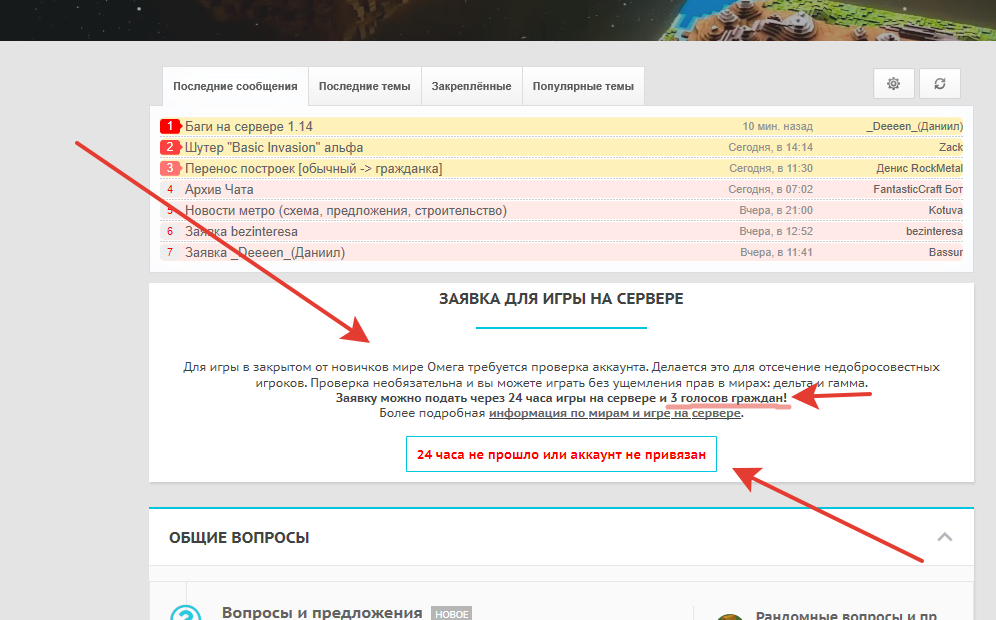Show the Последние сообщения tab
This screenshot has height=620, width=996.
(x=235, y=86)
